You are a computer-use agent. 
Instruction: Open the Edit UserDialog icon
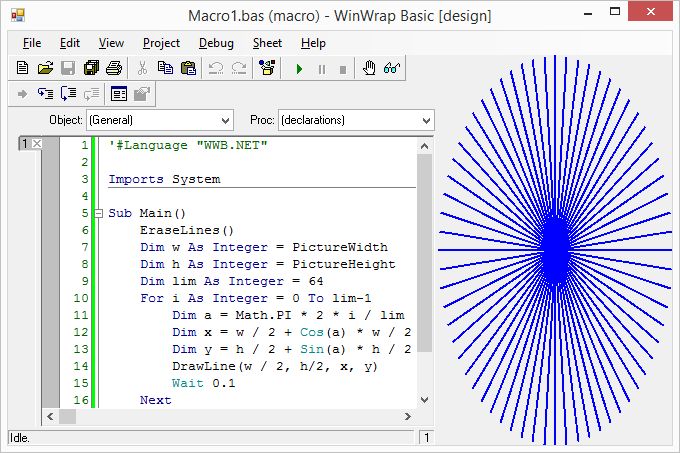click(119, 94)
